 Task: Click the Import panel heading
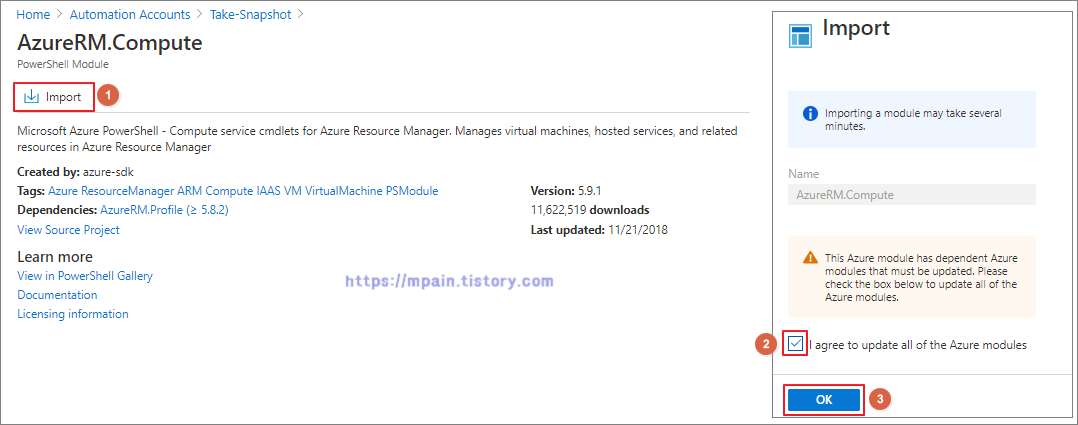pos(856,28)
